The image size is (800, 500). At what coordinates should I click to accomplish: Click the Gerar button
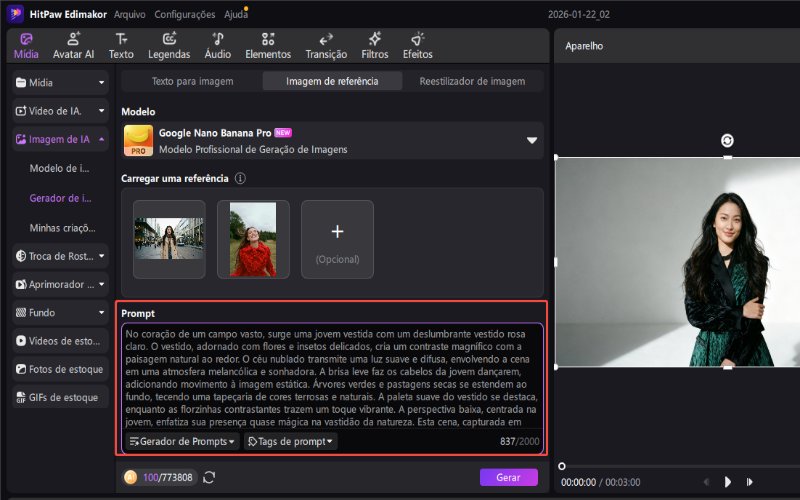508,478
